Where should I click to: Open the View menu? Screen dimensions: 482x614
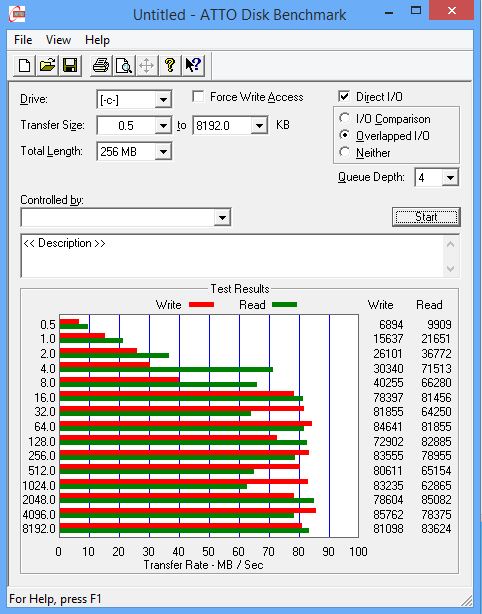click(x=58, y=40)
